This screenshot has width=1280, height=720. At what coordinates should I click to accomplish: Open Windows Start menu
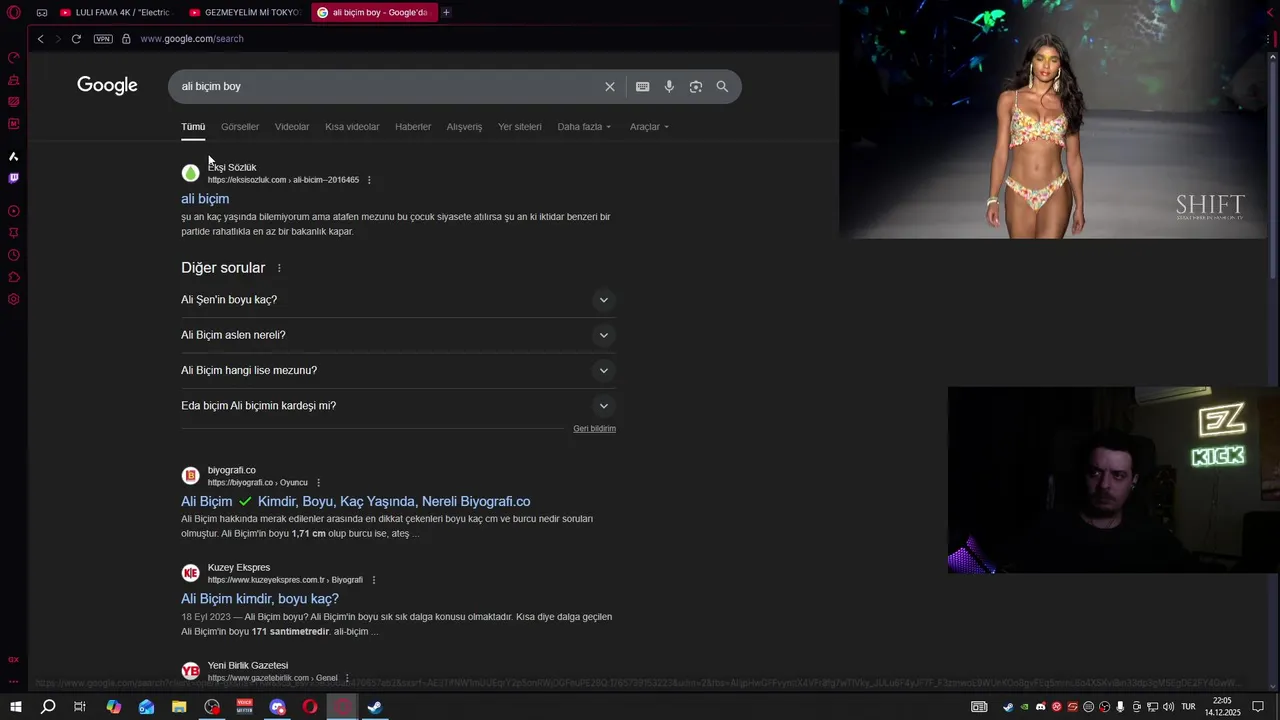point(15,707)
